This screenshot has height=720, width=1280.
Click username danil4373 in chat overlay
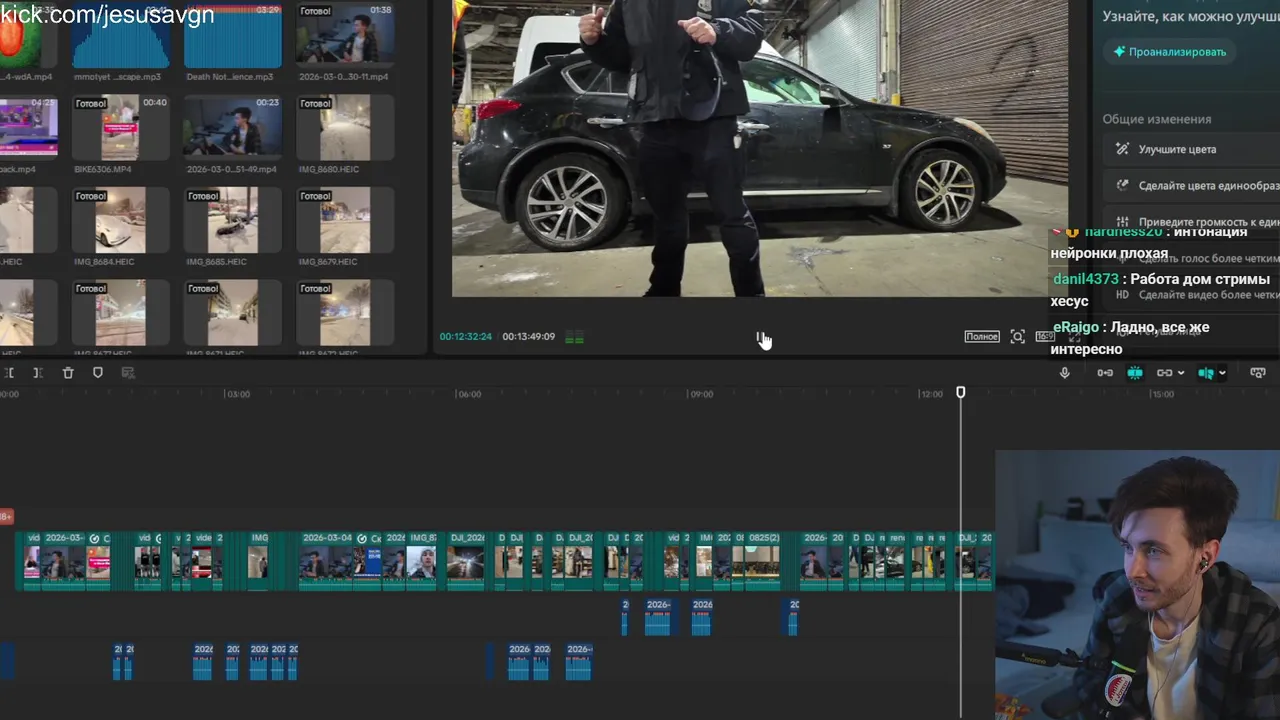coord(1086,279)
